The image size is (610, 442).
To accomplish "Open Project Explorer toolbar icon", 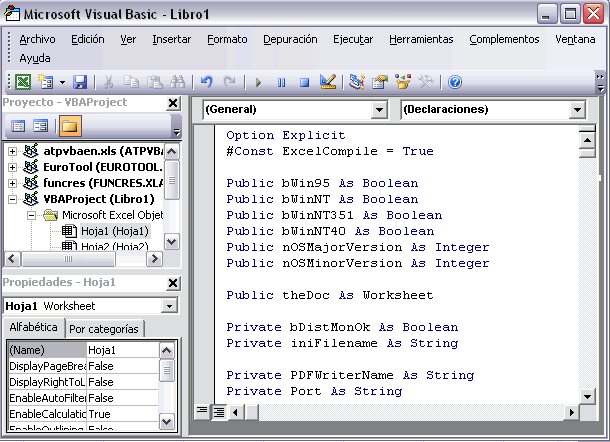I will (356, 82).
